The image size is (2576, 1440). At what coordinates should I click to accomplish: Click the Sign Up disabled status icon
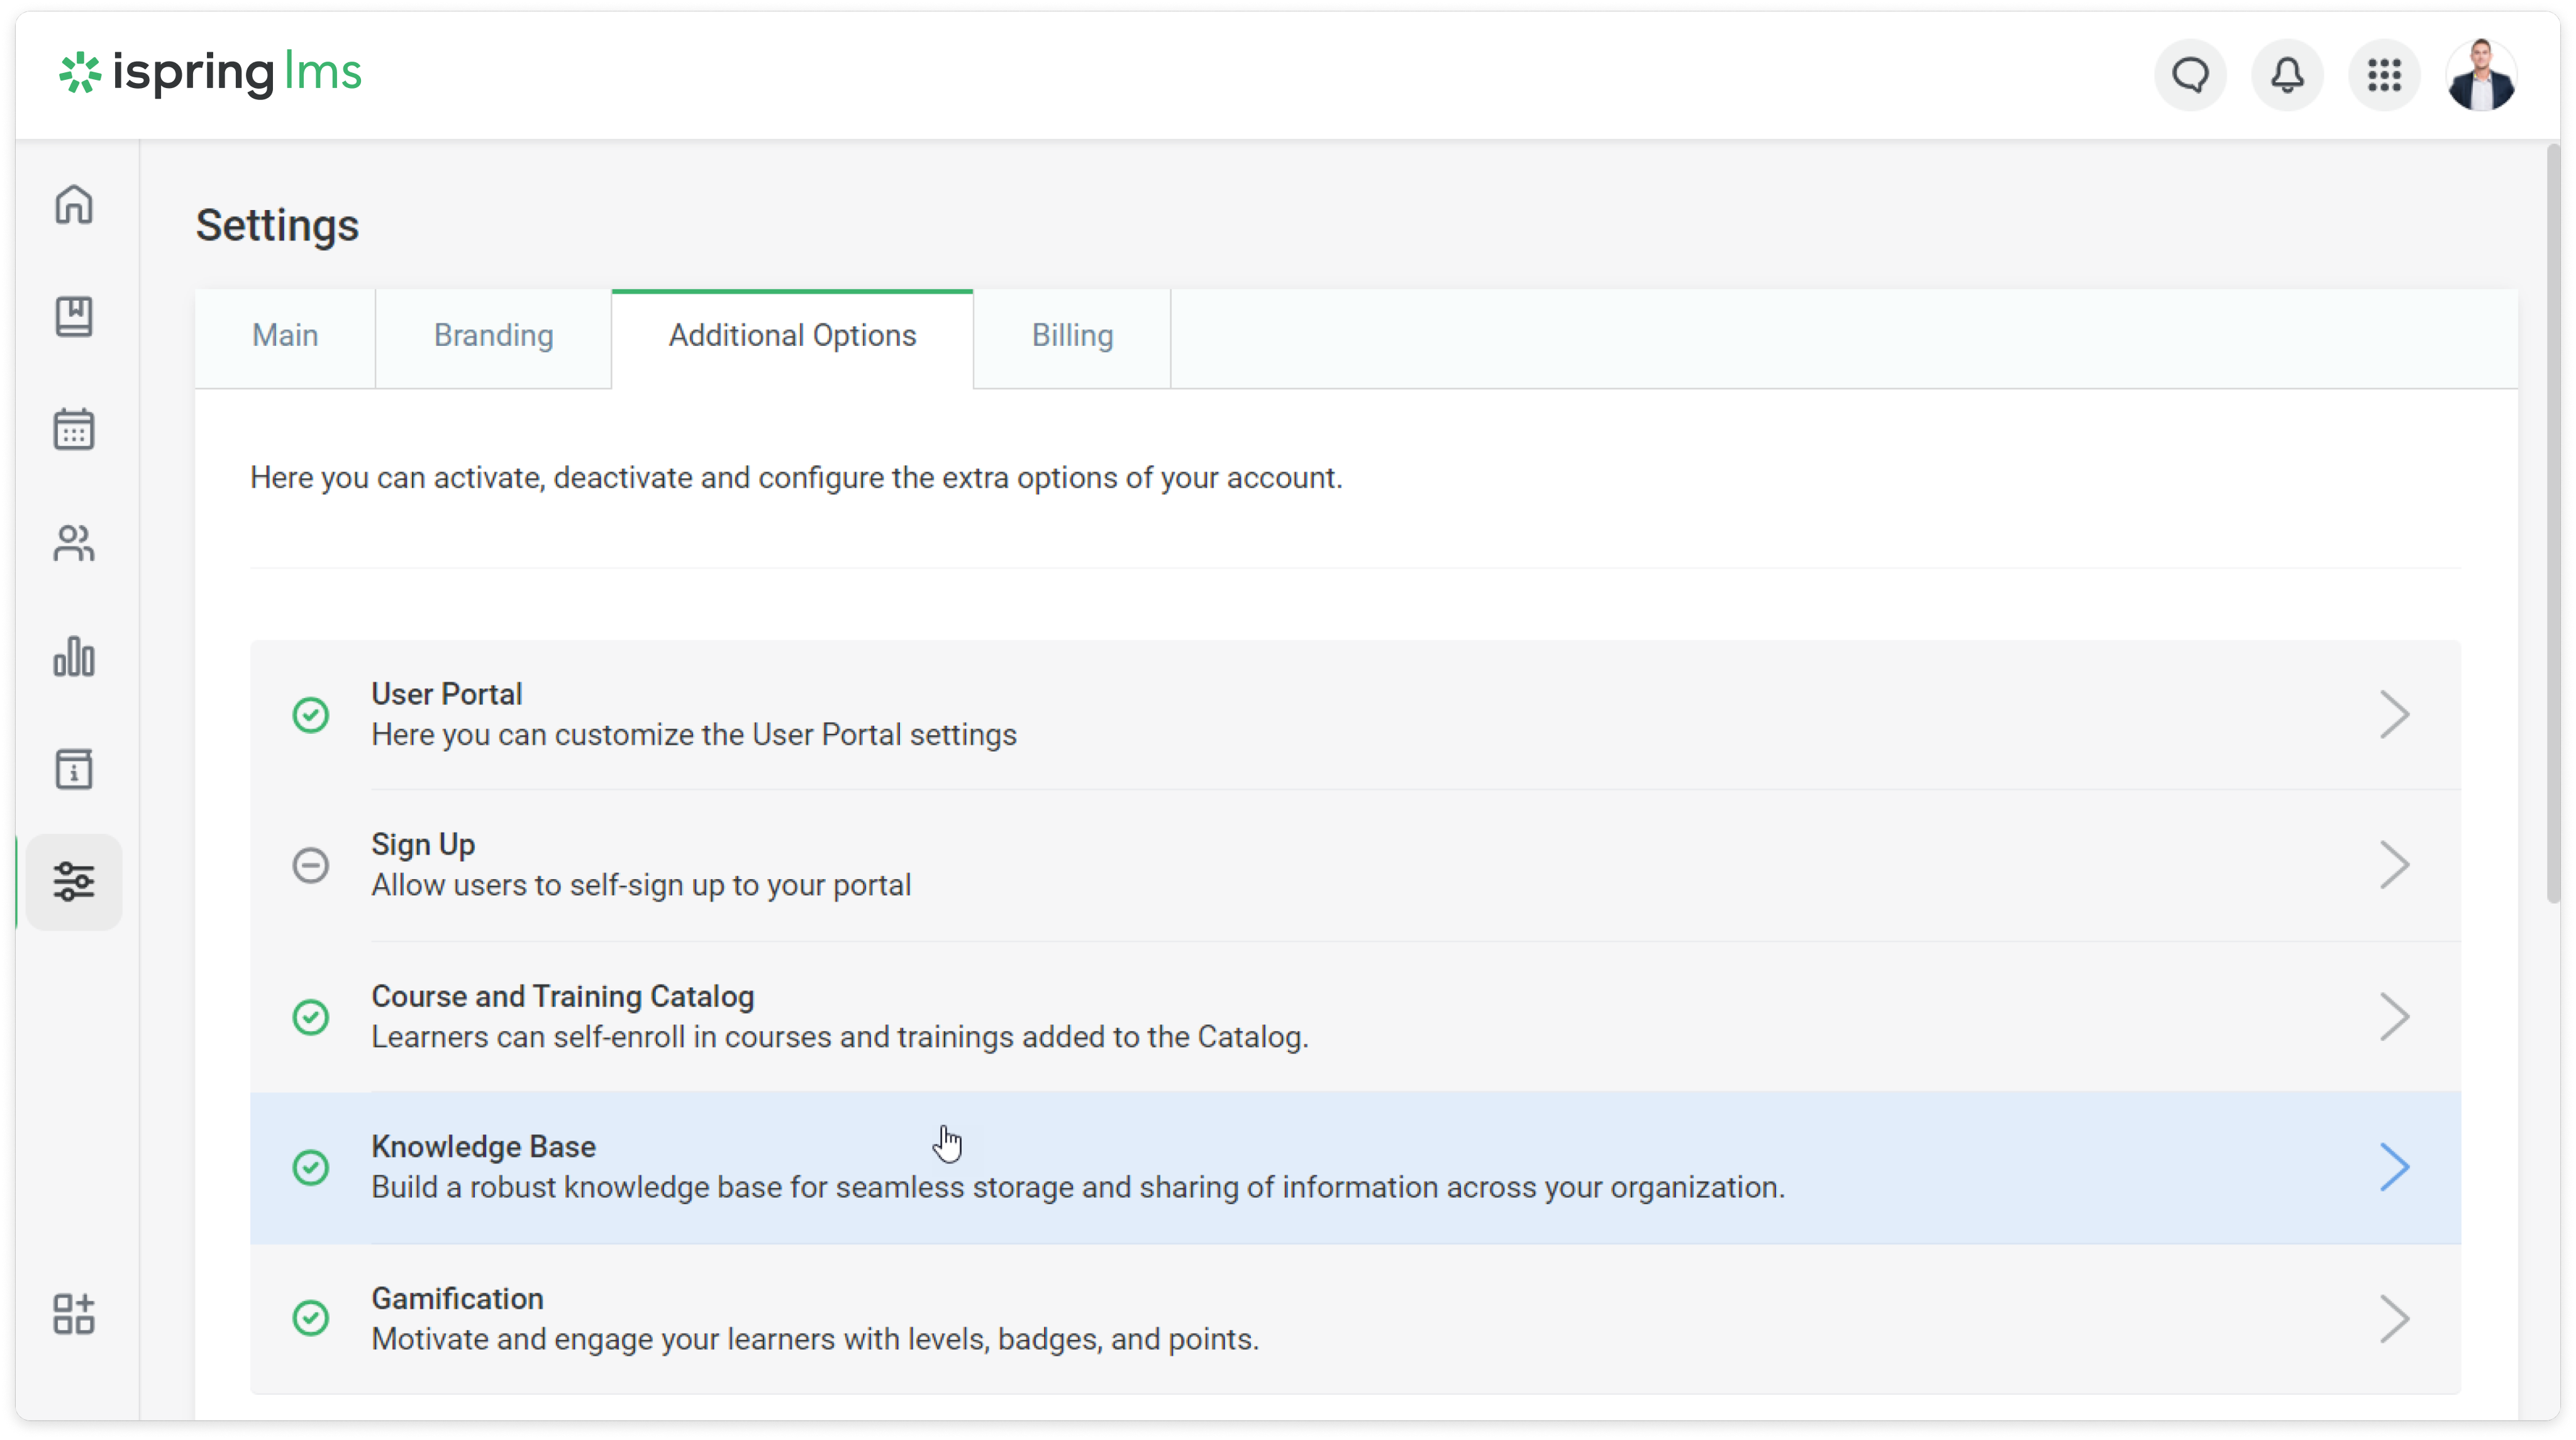point(311,865)
